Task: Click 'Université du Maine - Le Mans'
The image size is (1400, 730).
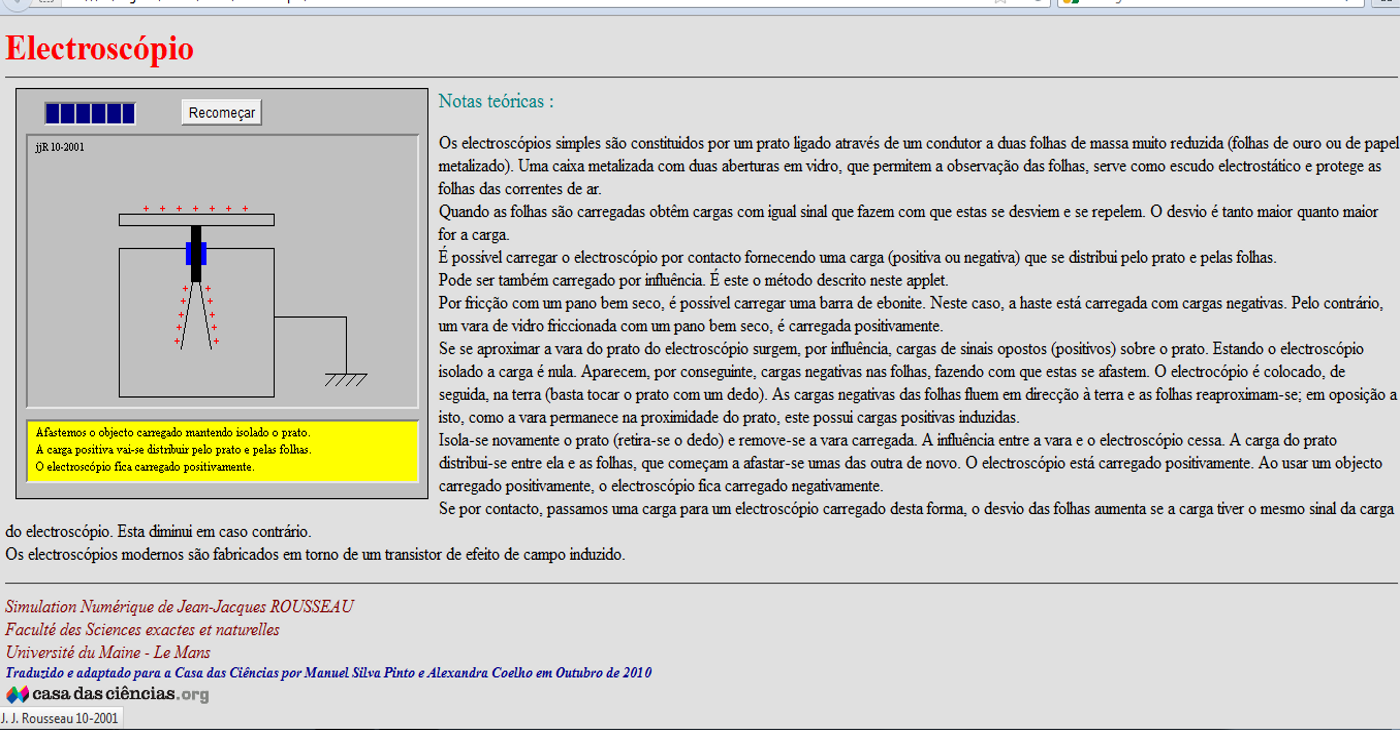Action: click(x=108, y=653)
